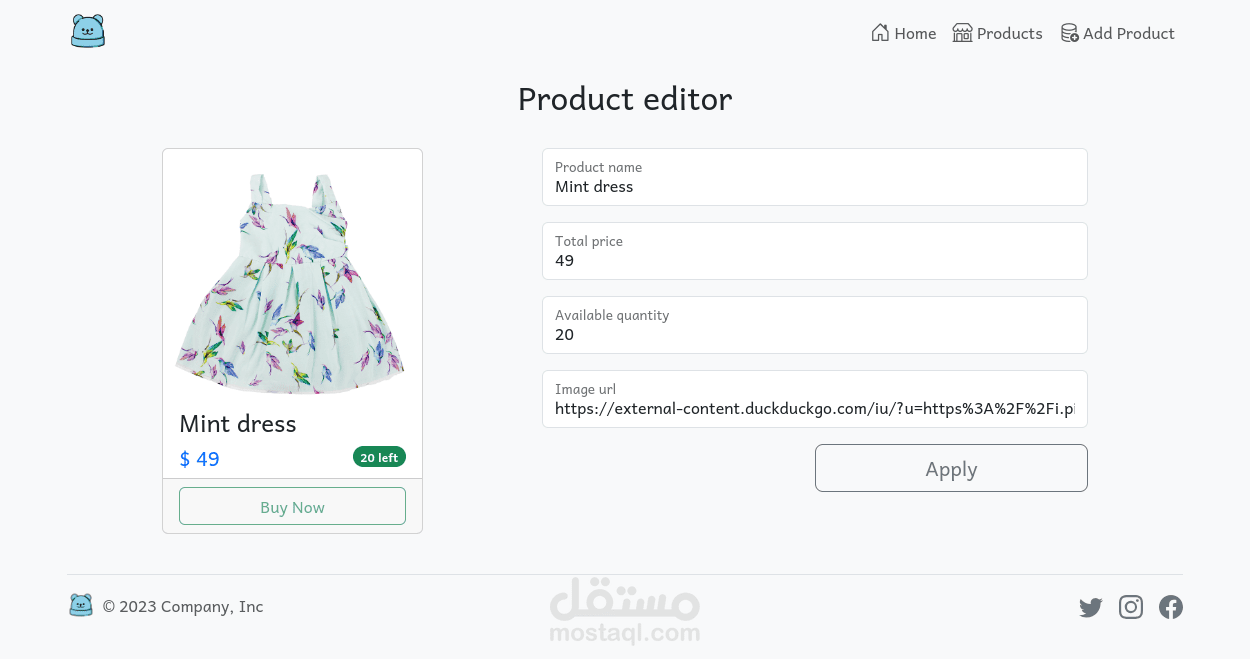This screenshot has width=1250, height=659.
Task: Open the Twitter icon in footer
Action: (1090, 607)
